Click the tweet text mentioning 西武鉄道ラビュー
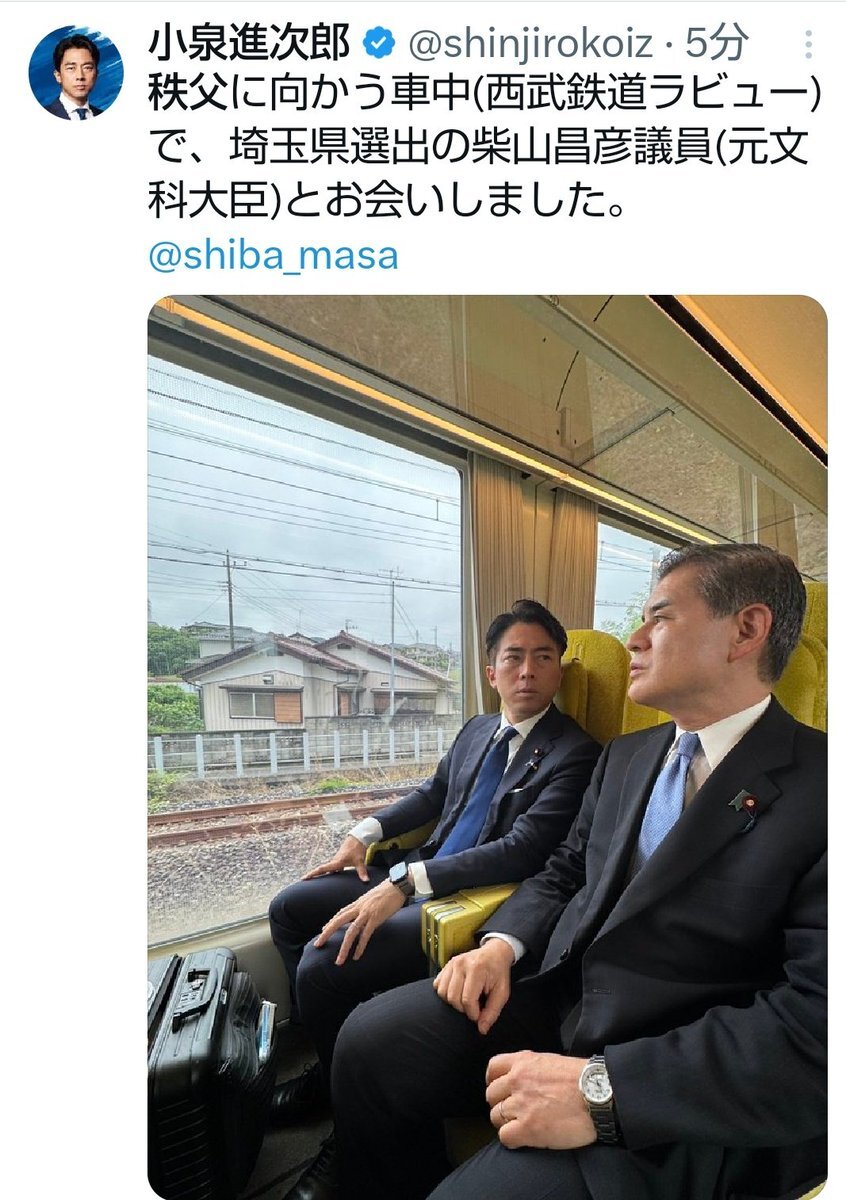 tap(485, 95)
